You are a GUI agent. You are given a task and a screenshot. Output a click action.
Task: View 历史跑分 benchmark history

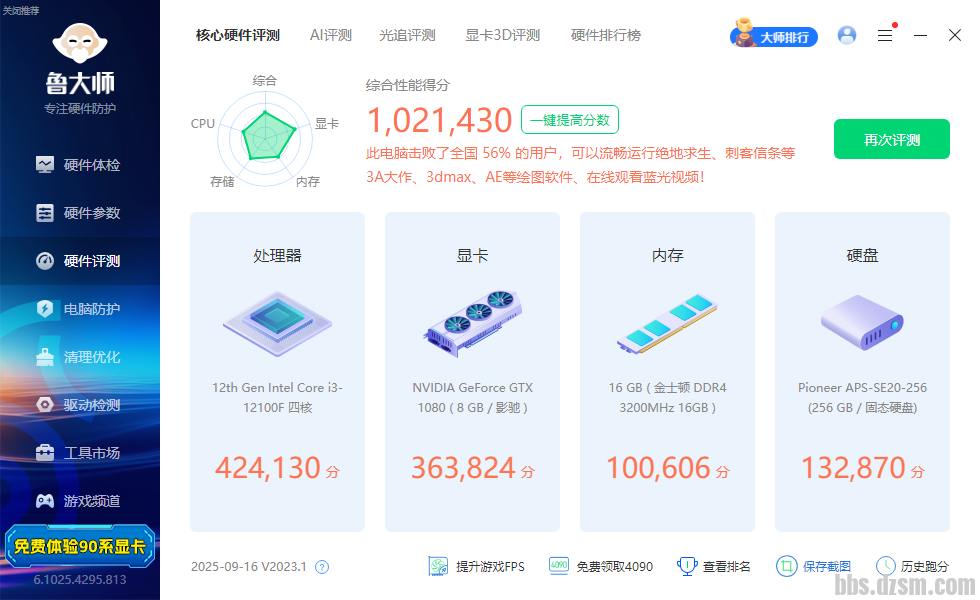[912, 566]
